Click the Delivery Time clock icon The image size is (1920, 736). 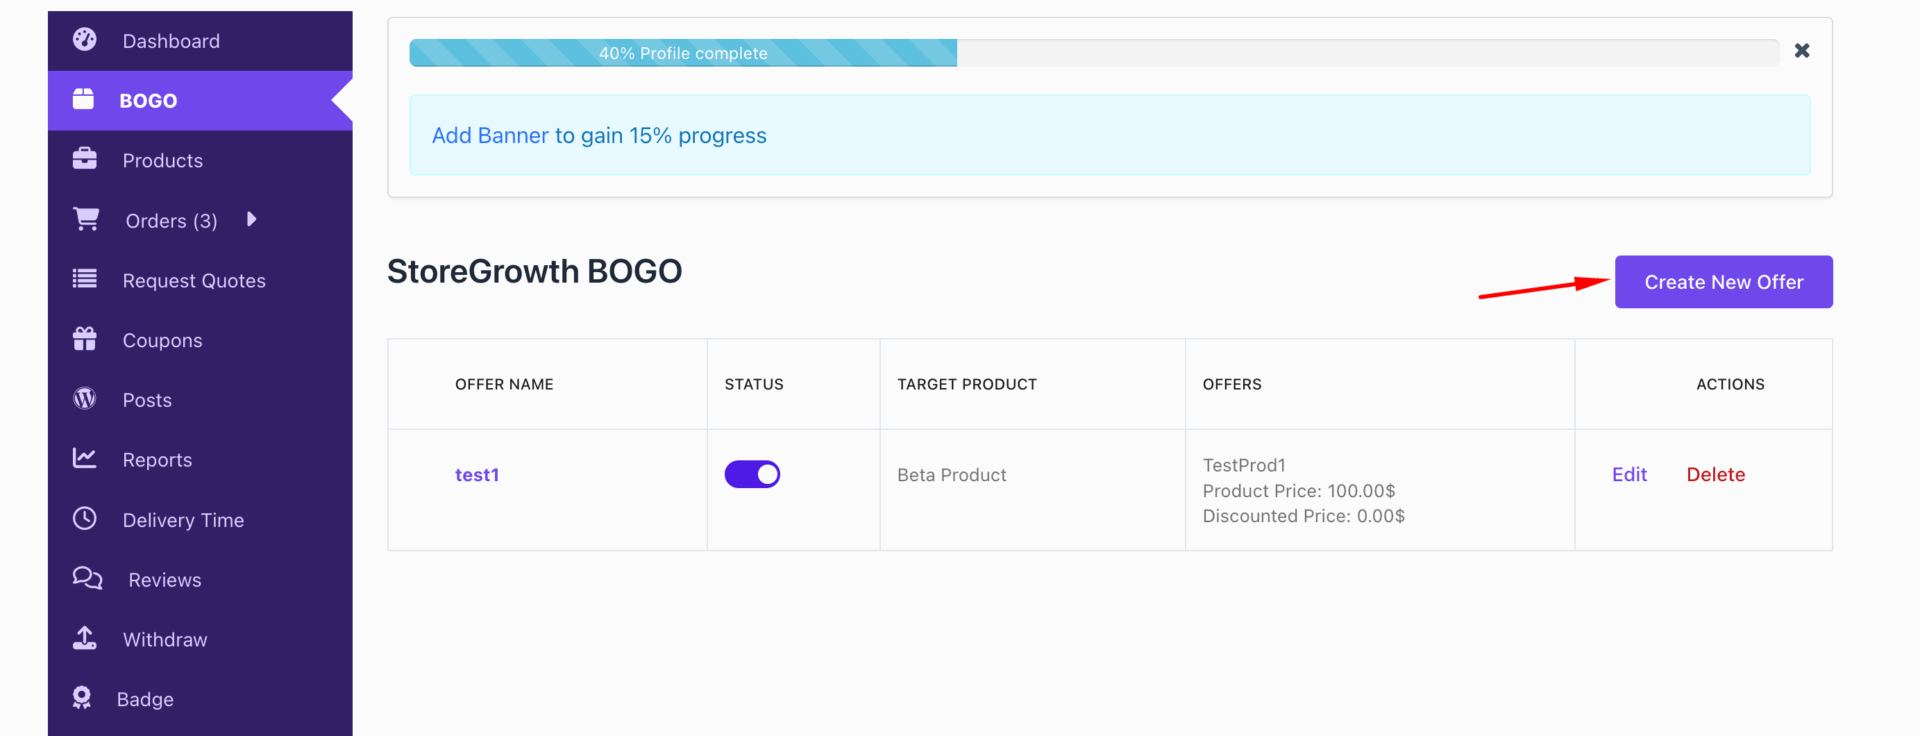click(85, 518)
